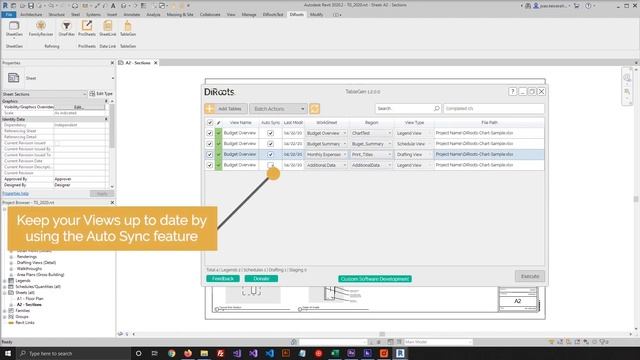The width and height of the screenshot is (640, 360).
Task: Enable Auto Sync for Additional Data row
Action: pos(270,165)
